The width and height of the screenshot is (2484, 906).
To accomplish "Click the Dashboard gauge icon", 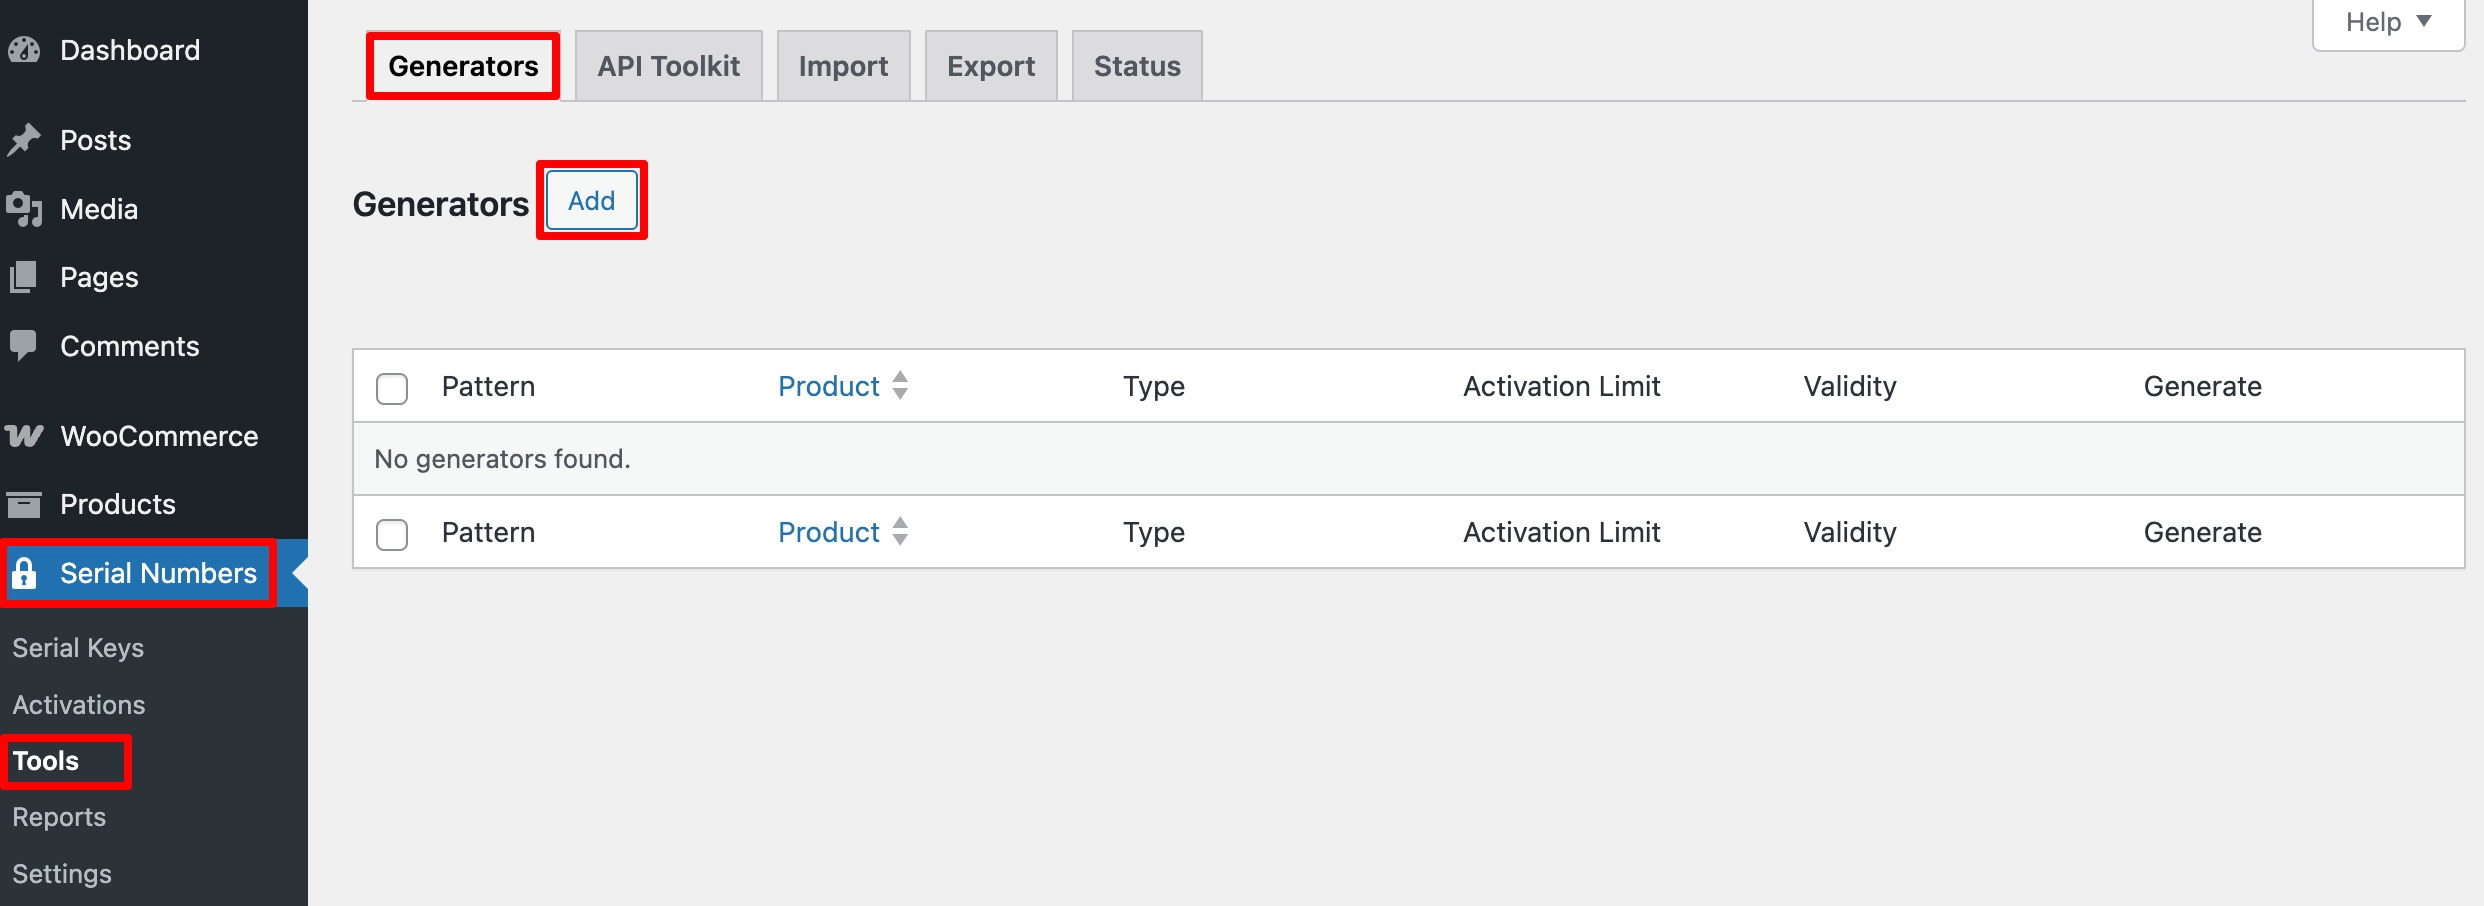I will (24, 50).
